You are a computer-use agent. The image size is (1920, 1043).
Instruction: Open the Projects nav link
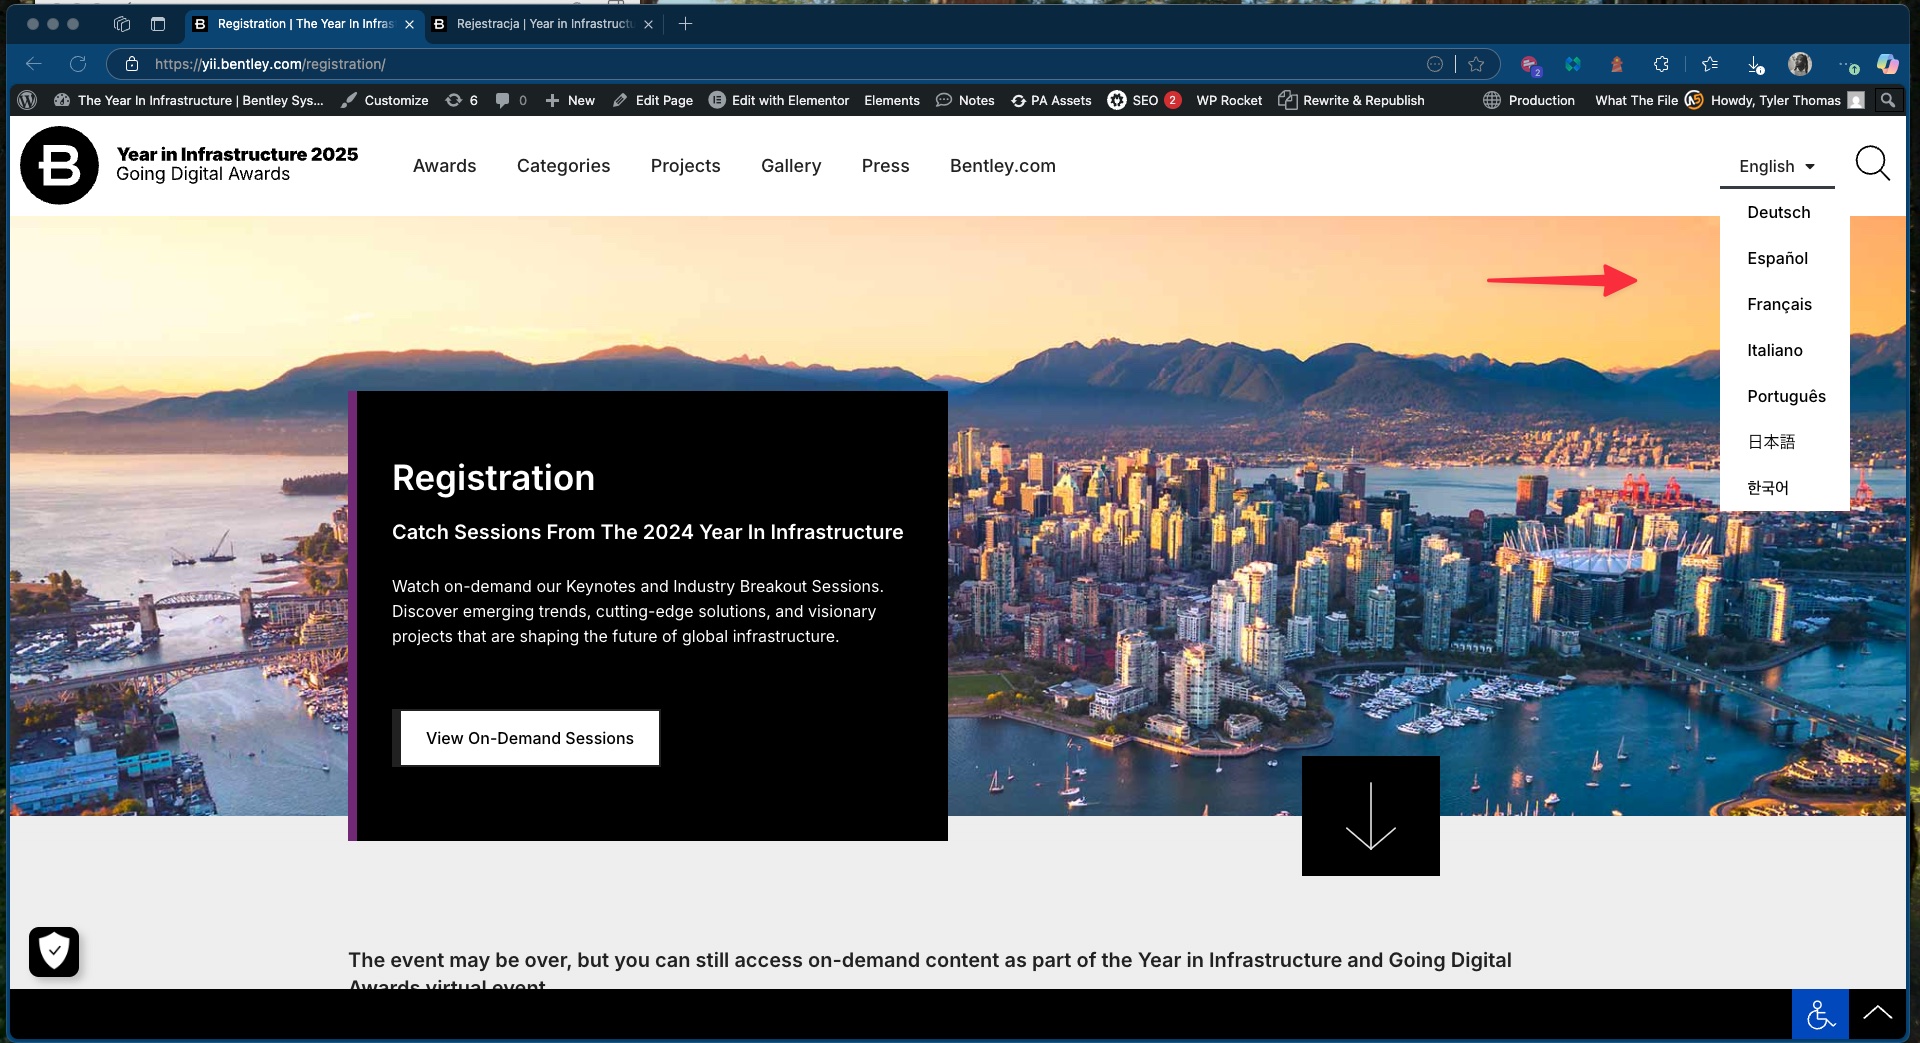[685, 166]
